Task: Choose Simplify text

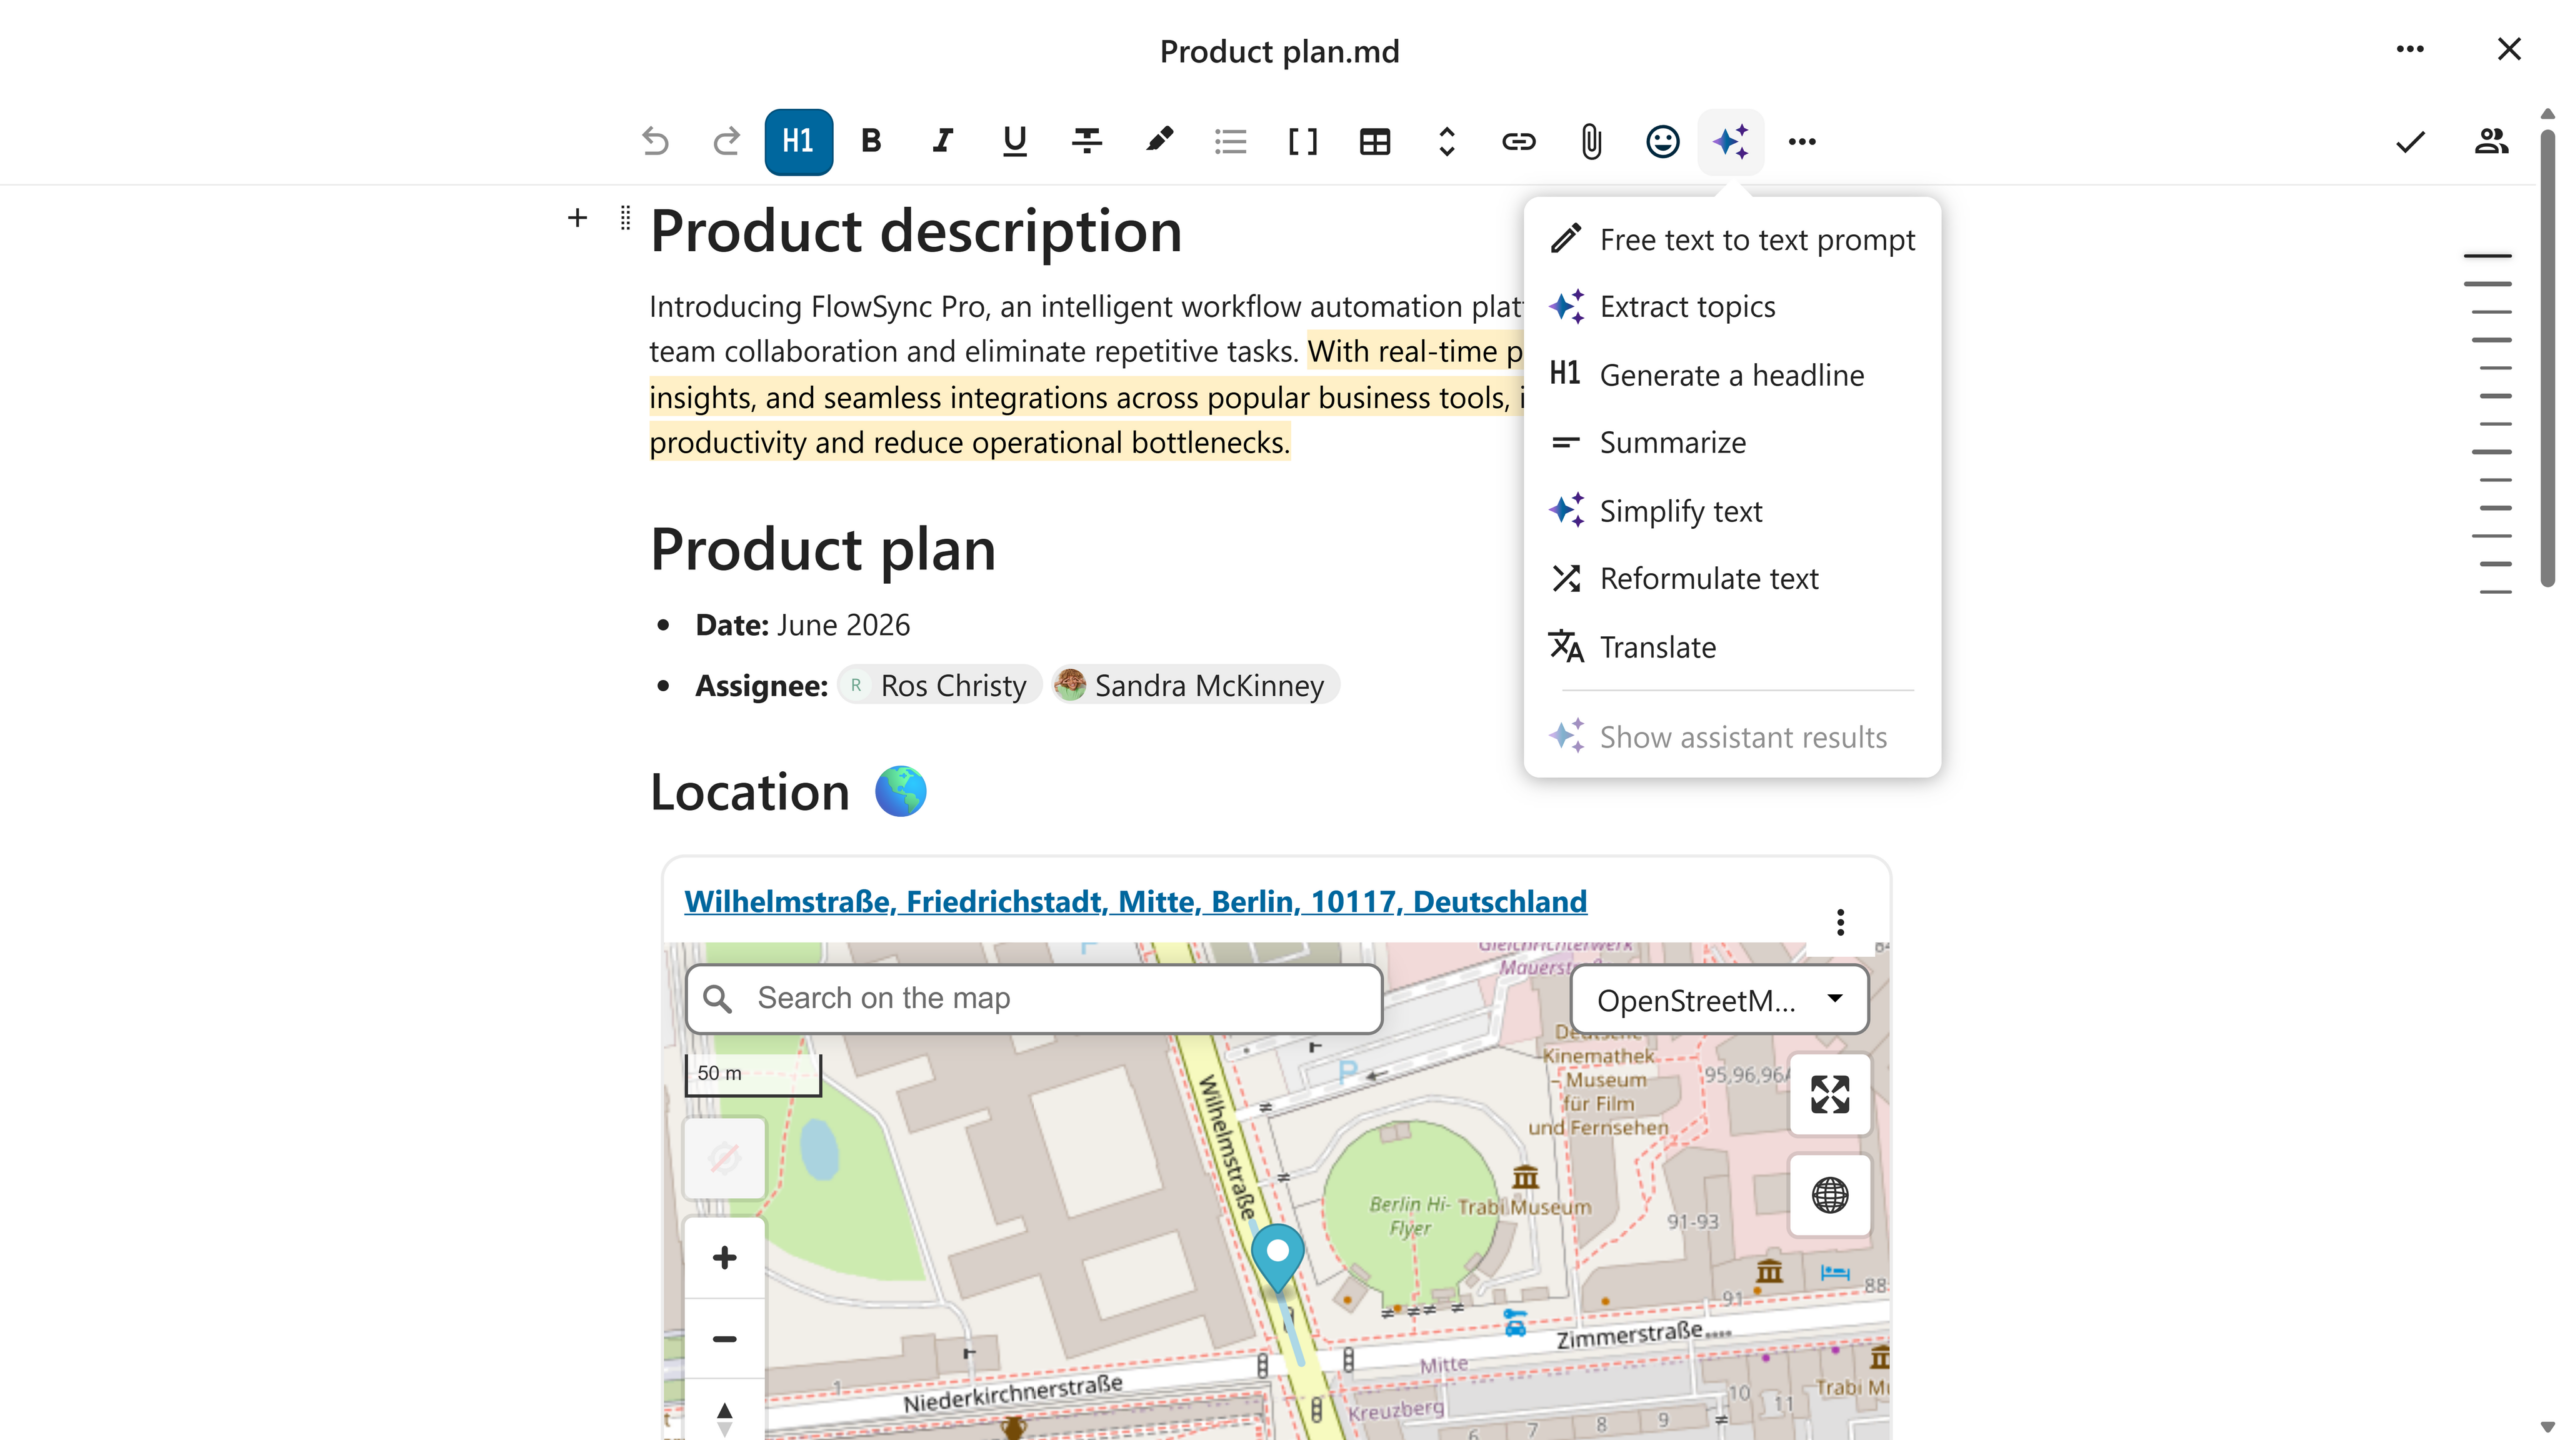Action: 1732,511
